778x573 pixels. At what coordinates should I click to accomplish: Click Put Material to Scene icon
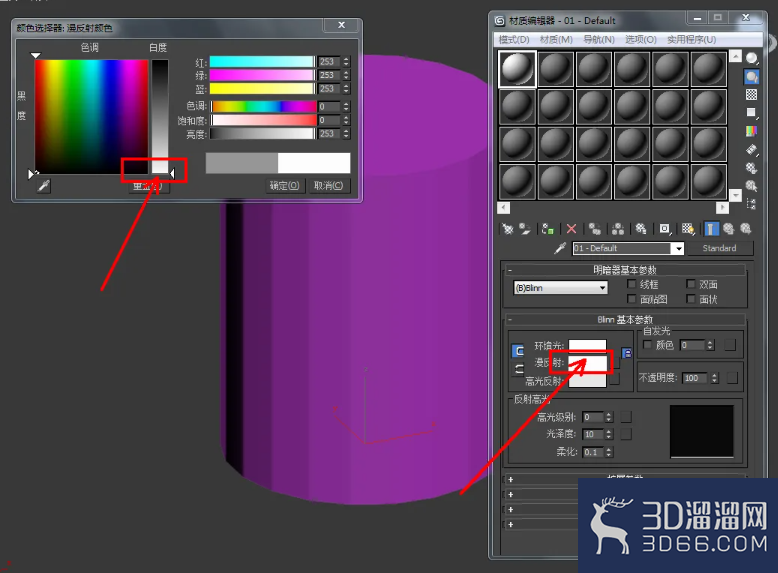click(x=524, y=229)
